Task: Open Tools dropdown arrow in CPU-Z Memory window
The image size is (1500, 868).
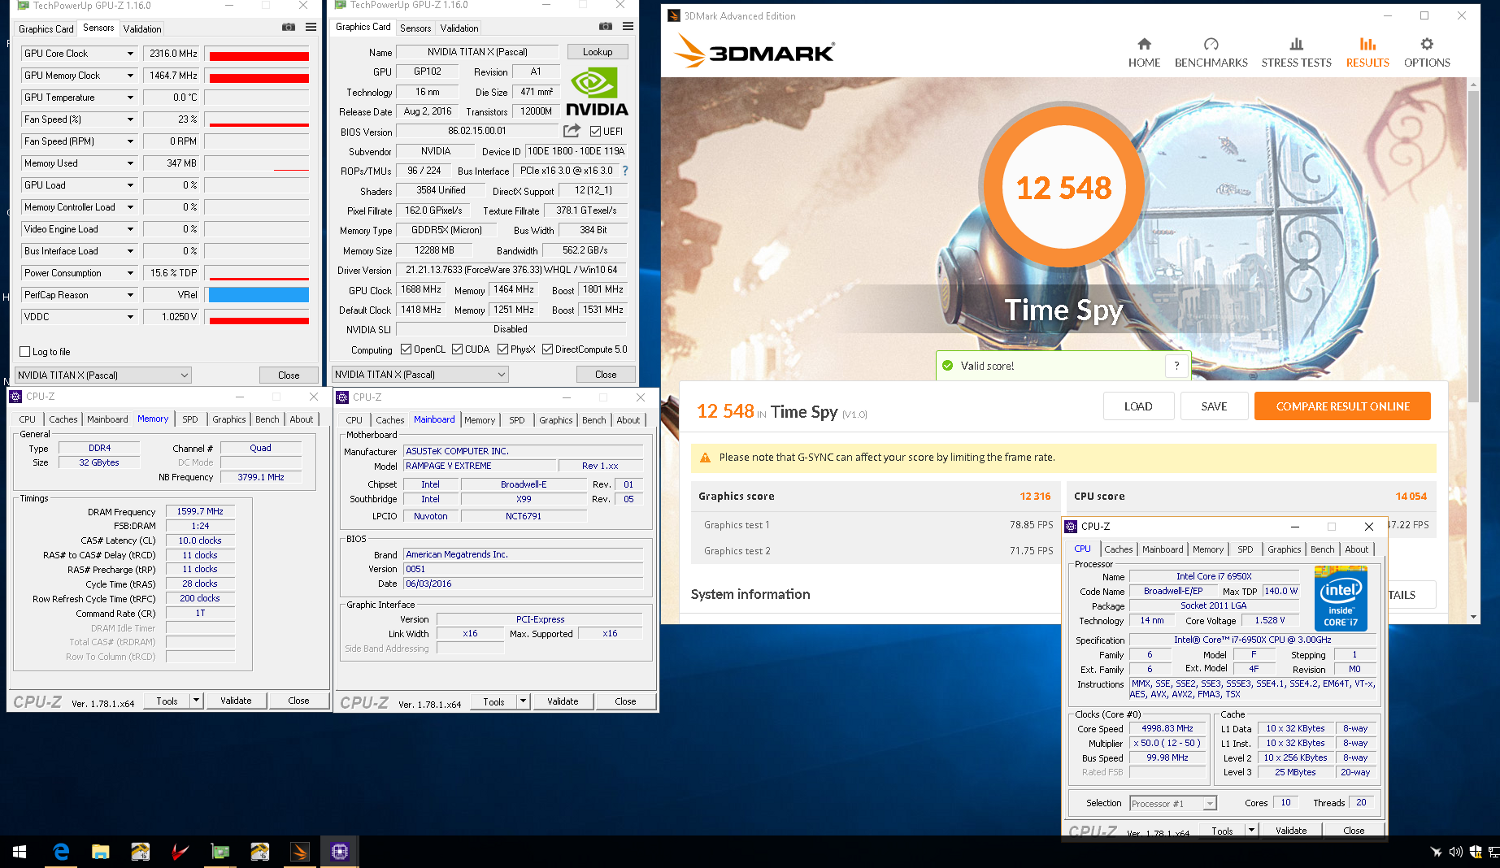Action: [196, 700]
